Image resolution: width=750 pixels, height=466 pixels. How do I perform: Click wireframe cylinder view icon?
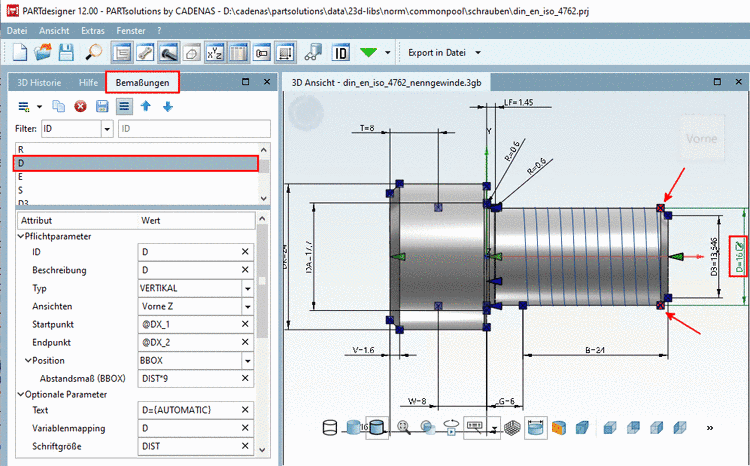tap(331, 428)
